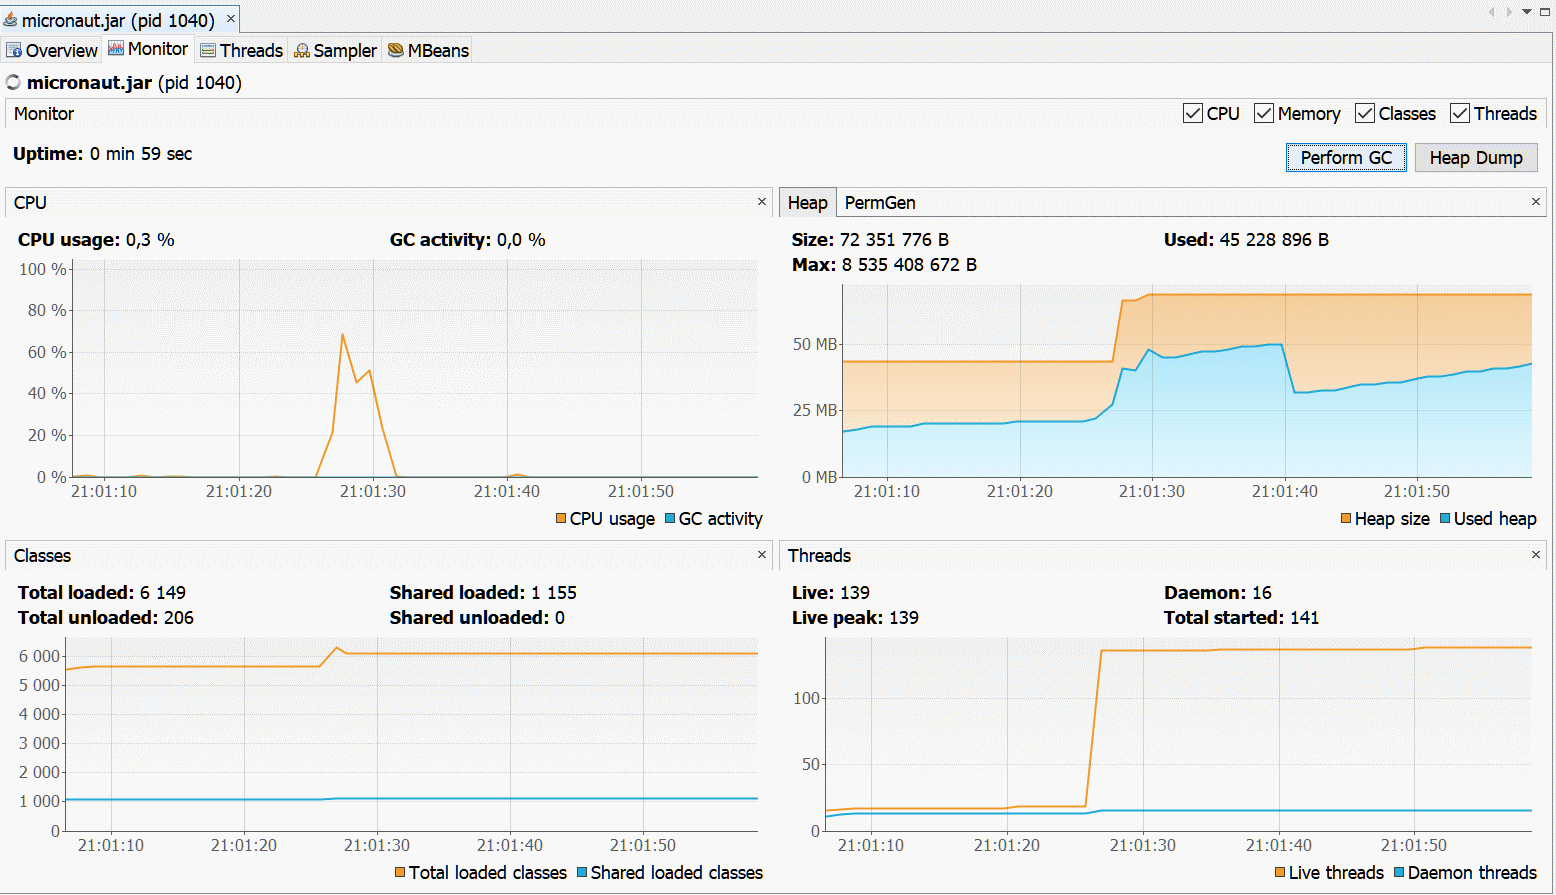Click the 'Shared unloaded: 0' text
Image resolution: width=1556 pixels, height=895 pixels.
[x=477, y=618]
